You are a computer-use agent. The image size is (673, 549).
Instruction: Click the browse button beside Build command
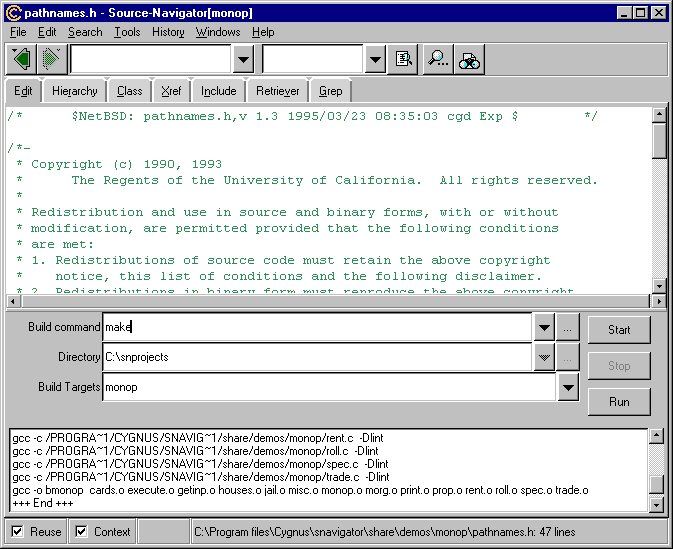[x=568, y=328]
